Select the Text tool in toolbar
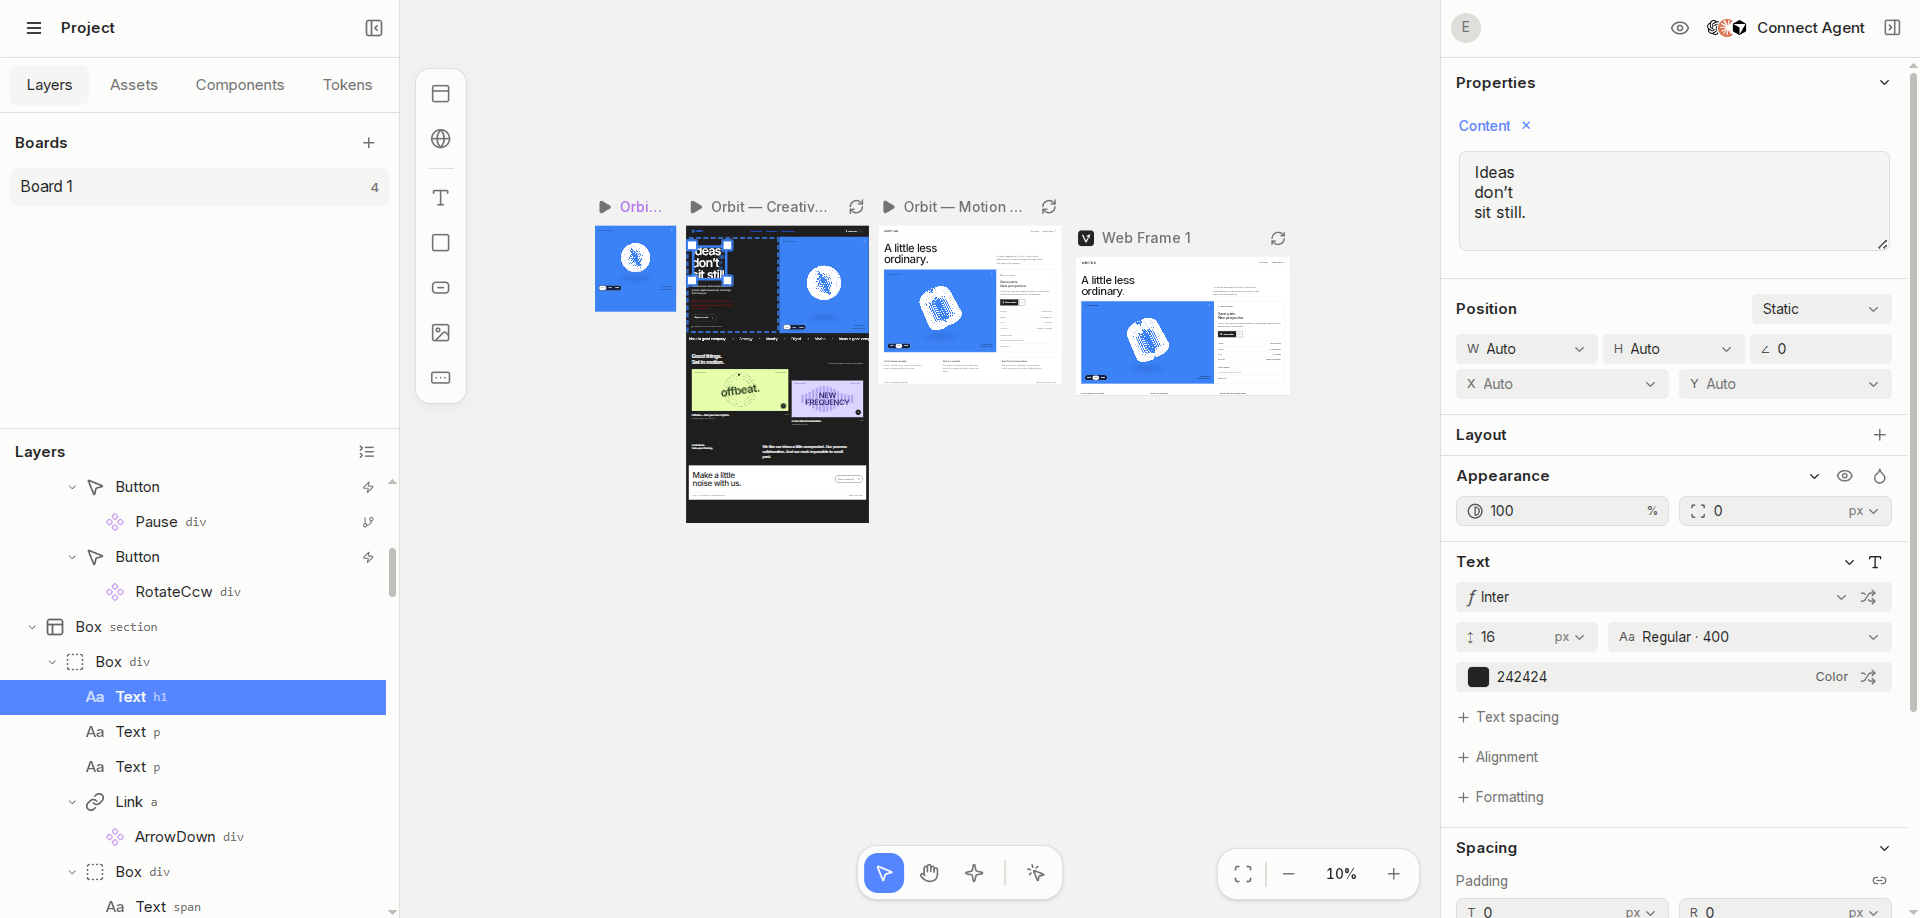 click(441, 198)
